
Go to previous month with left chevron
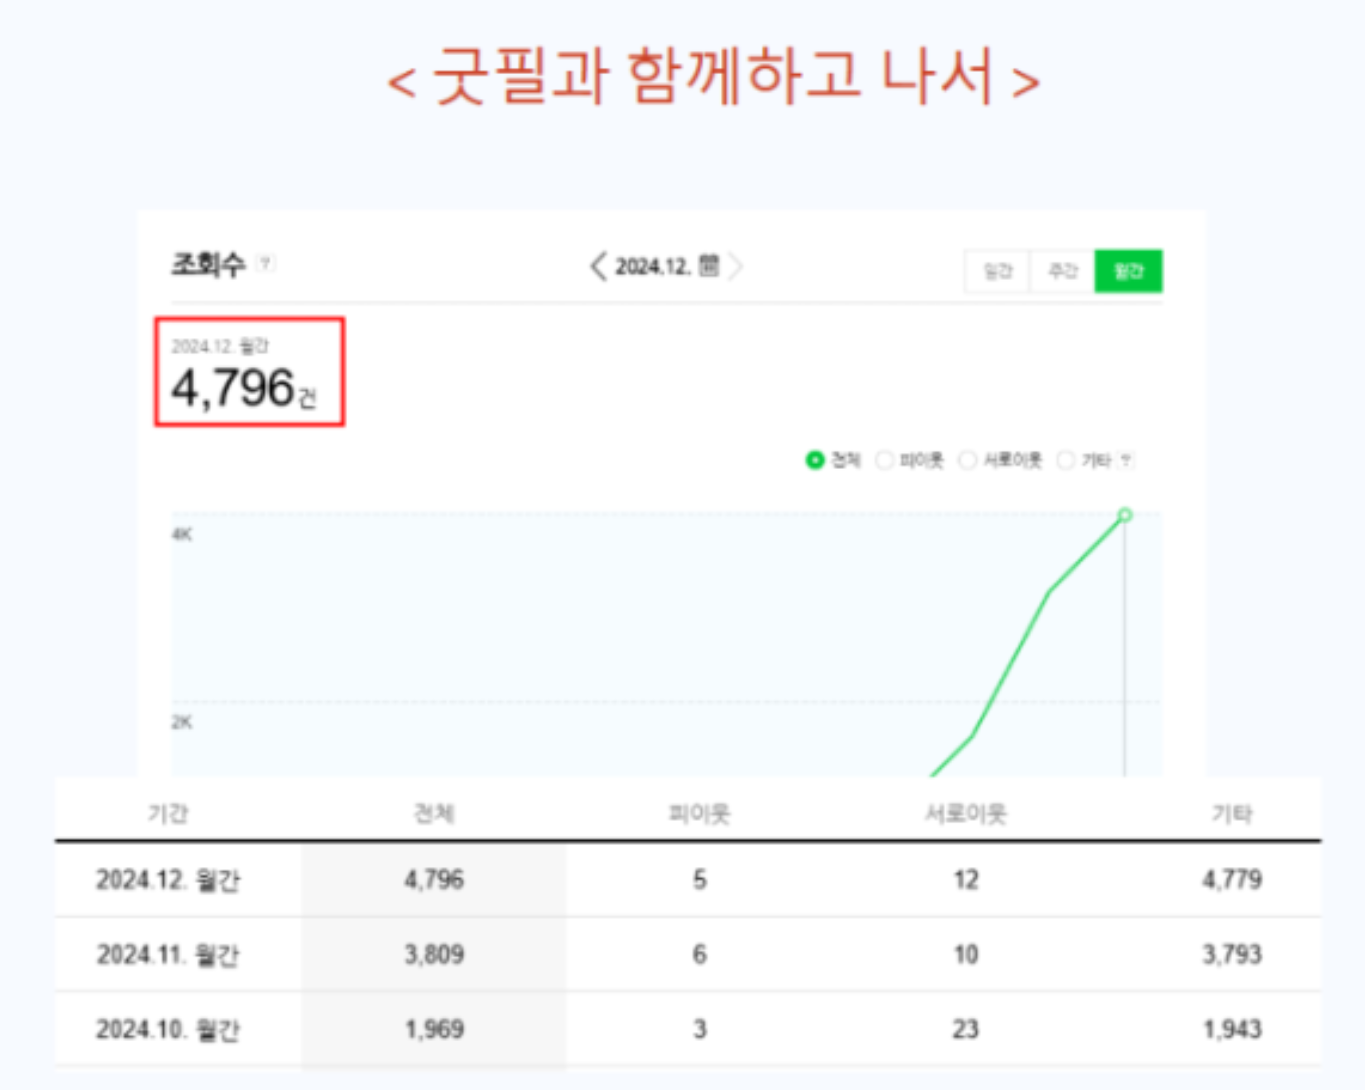[x=598, y=267]
